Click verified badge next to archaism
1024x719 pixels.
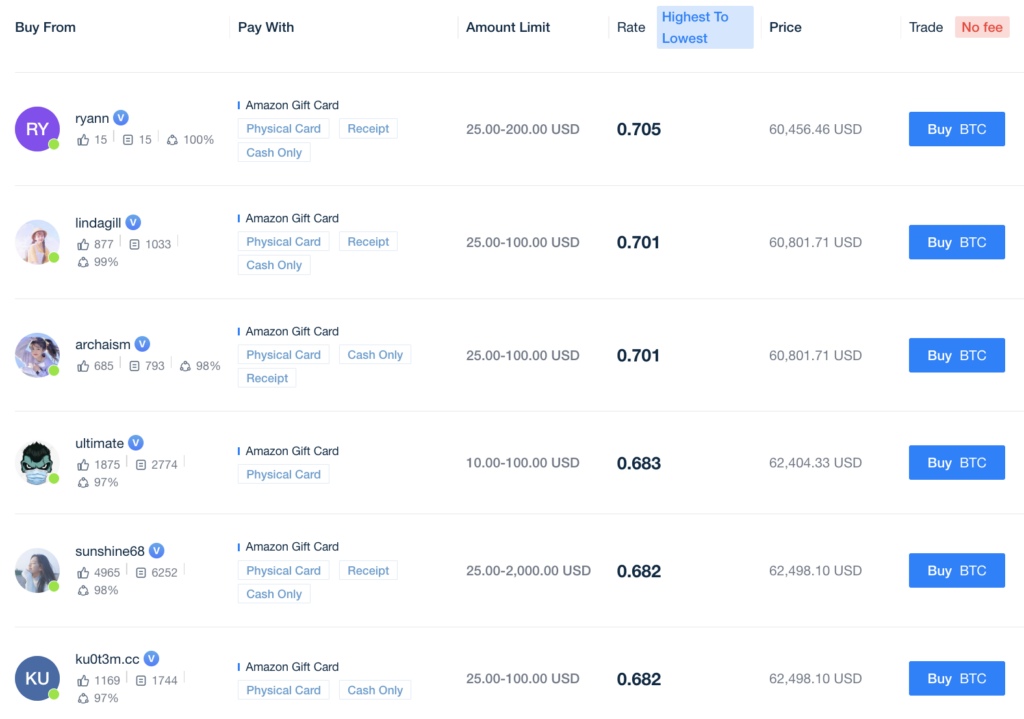142,344
